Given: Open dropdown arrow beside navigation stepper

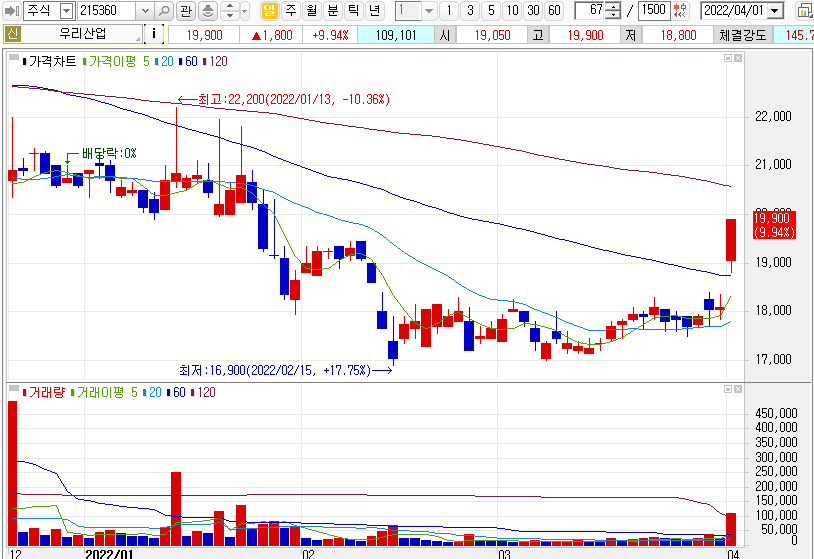Looking at the screenshot, I should pos(245,10).
